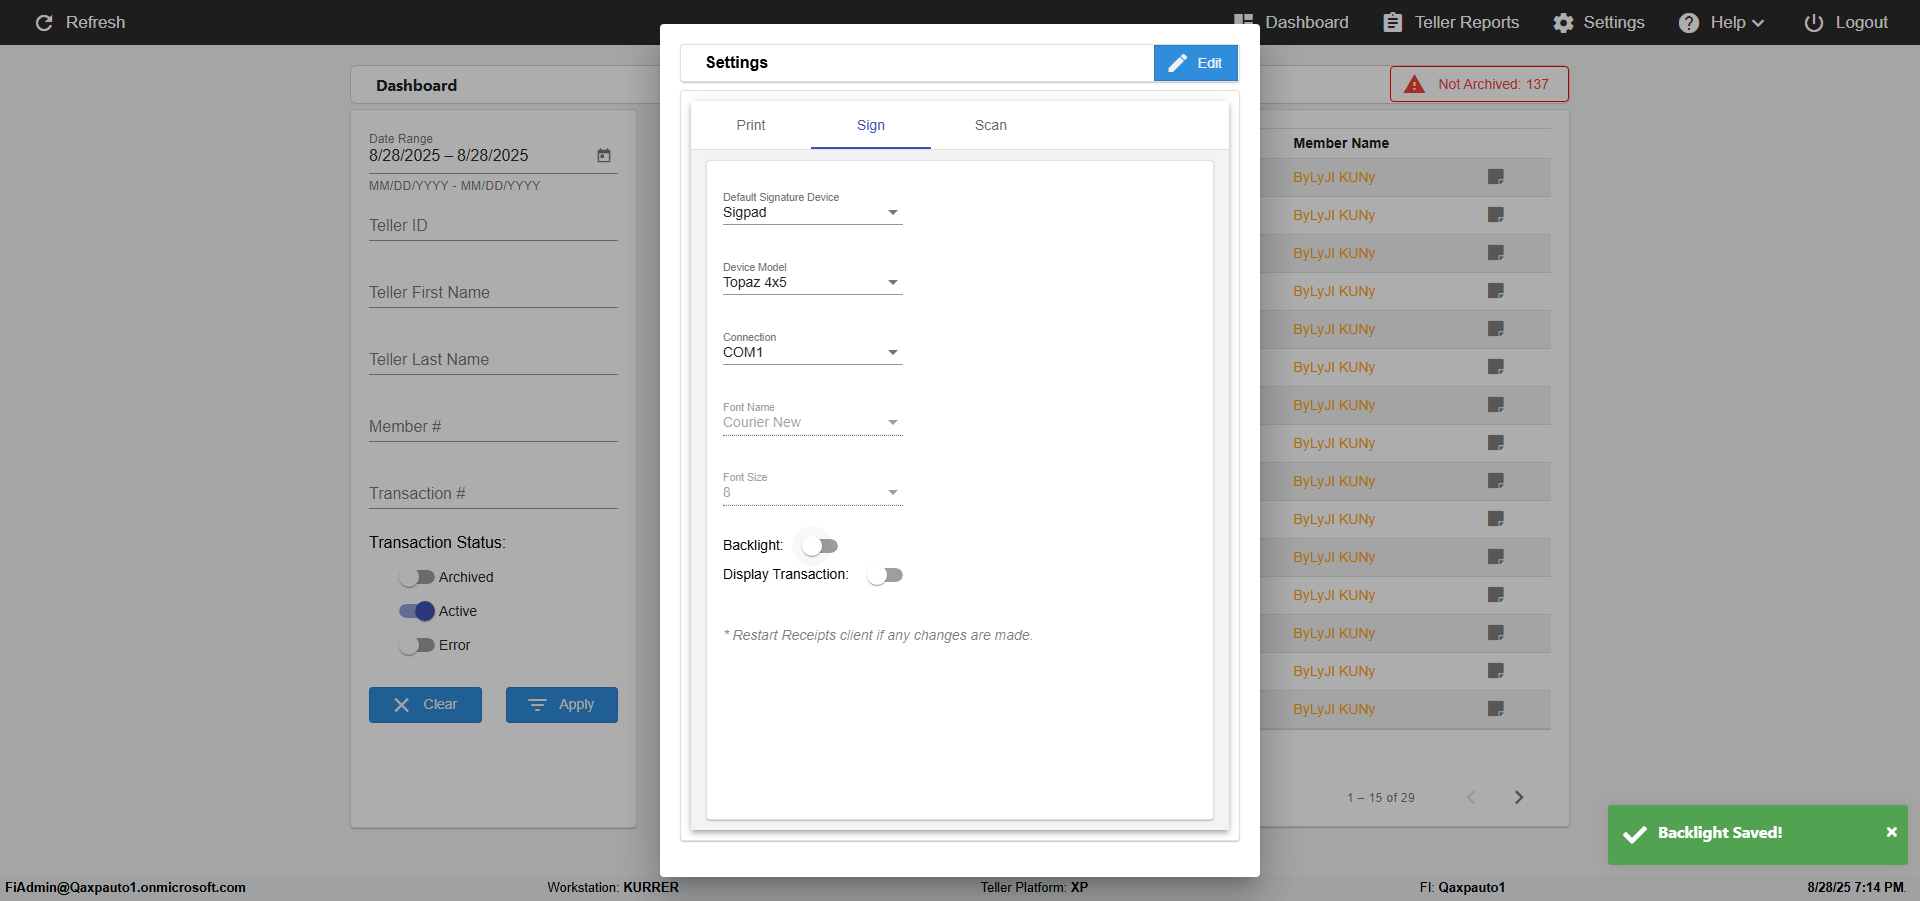Screen dimensions: 1920x901
Task: Select the Sign tab
Action: pos(871,125)
